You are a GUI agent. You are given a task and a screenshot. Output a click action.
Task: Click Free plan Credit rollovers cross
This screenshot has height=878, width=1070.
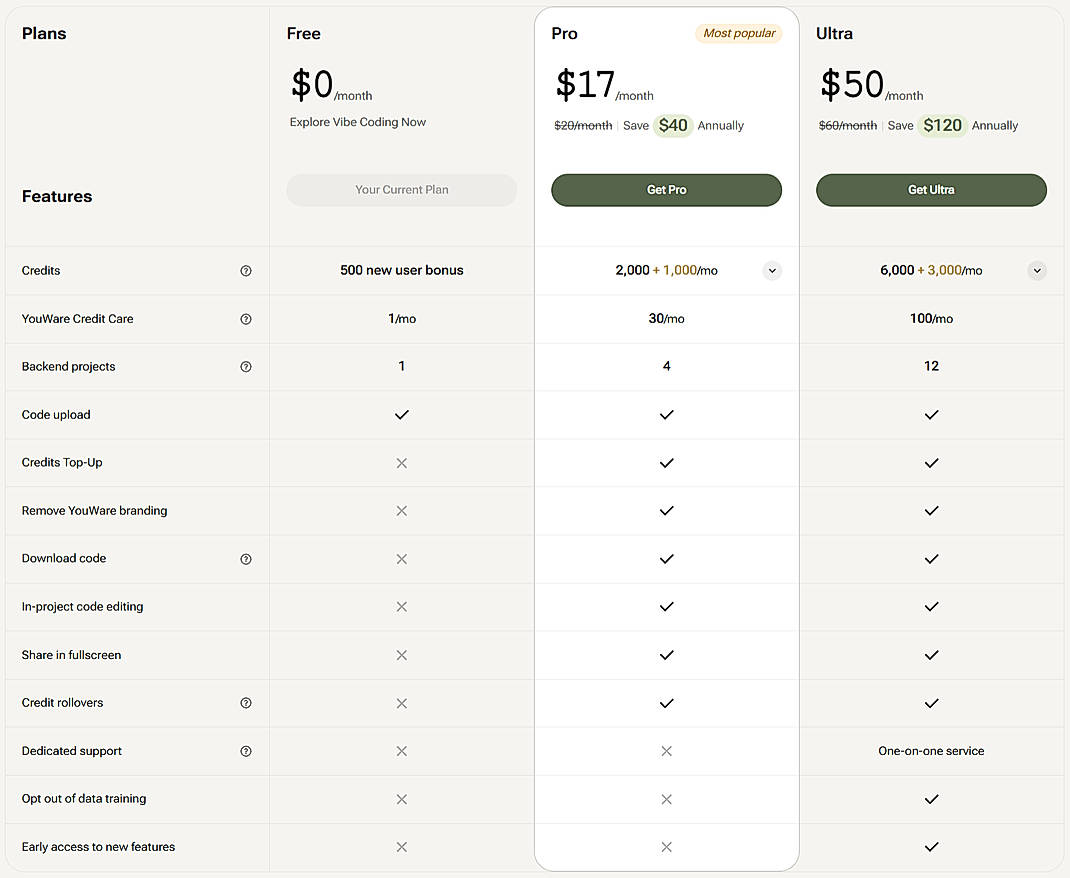(402, 703)
